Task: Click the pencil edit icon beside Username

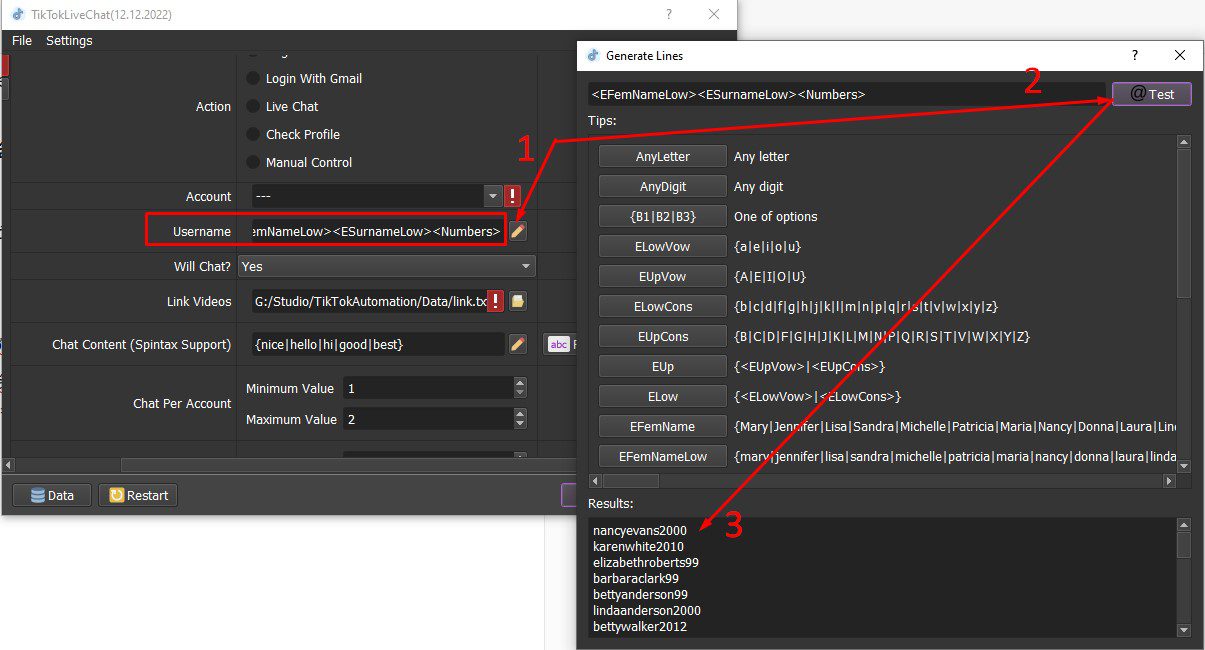Action: (x=517, y=231)
